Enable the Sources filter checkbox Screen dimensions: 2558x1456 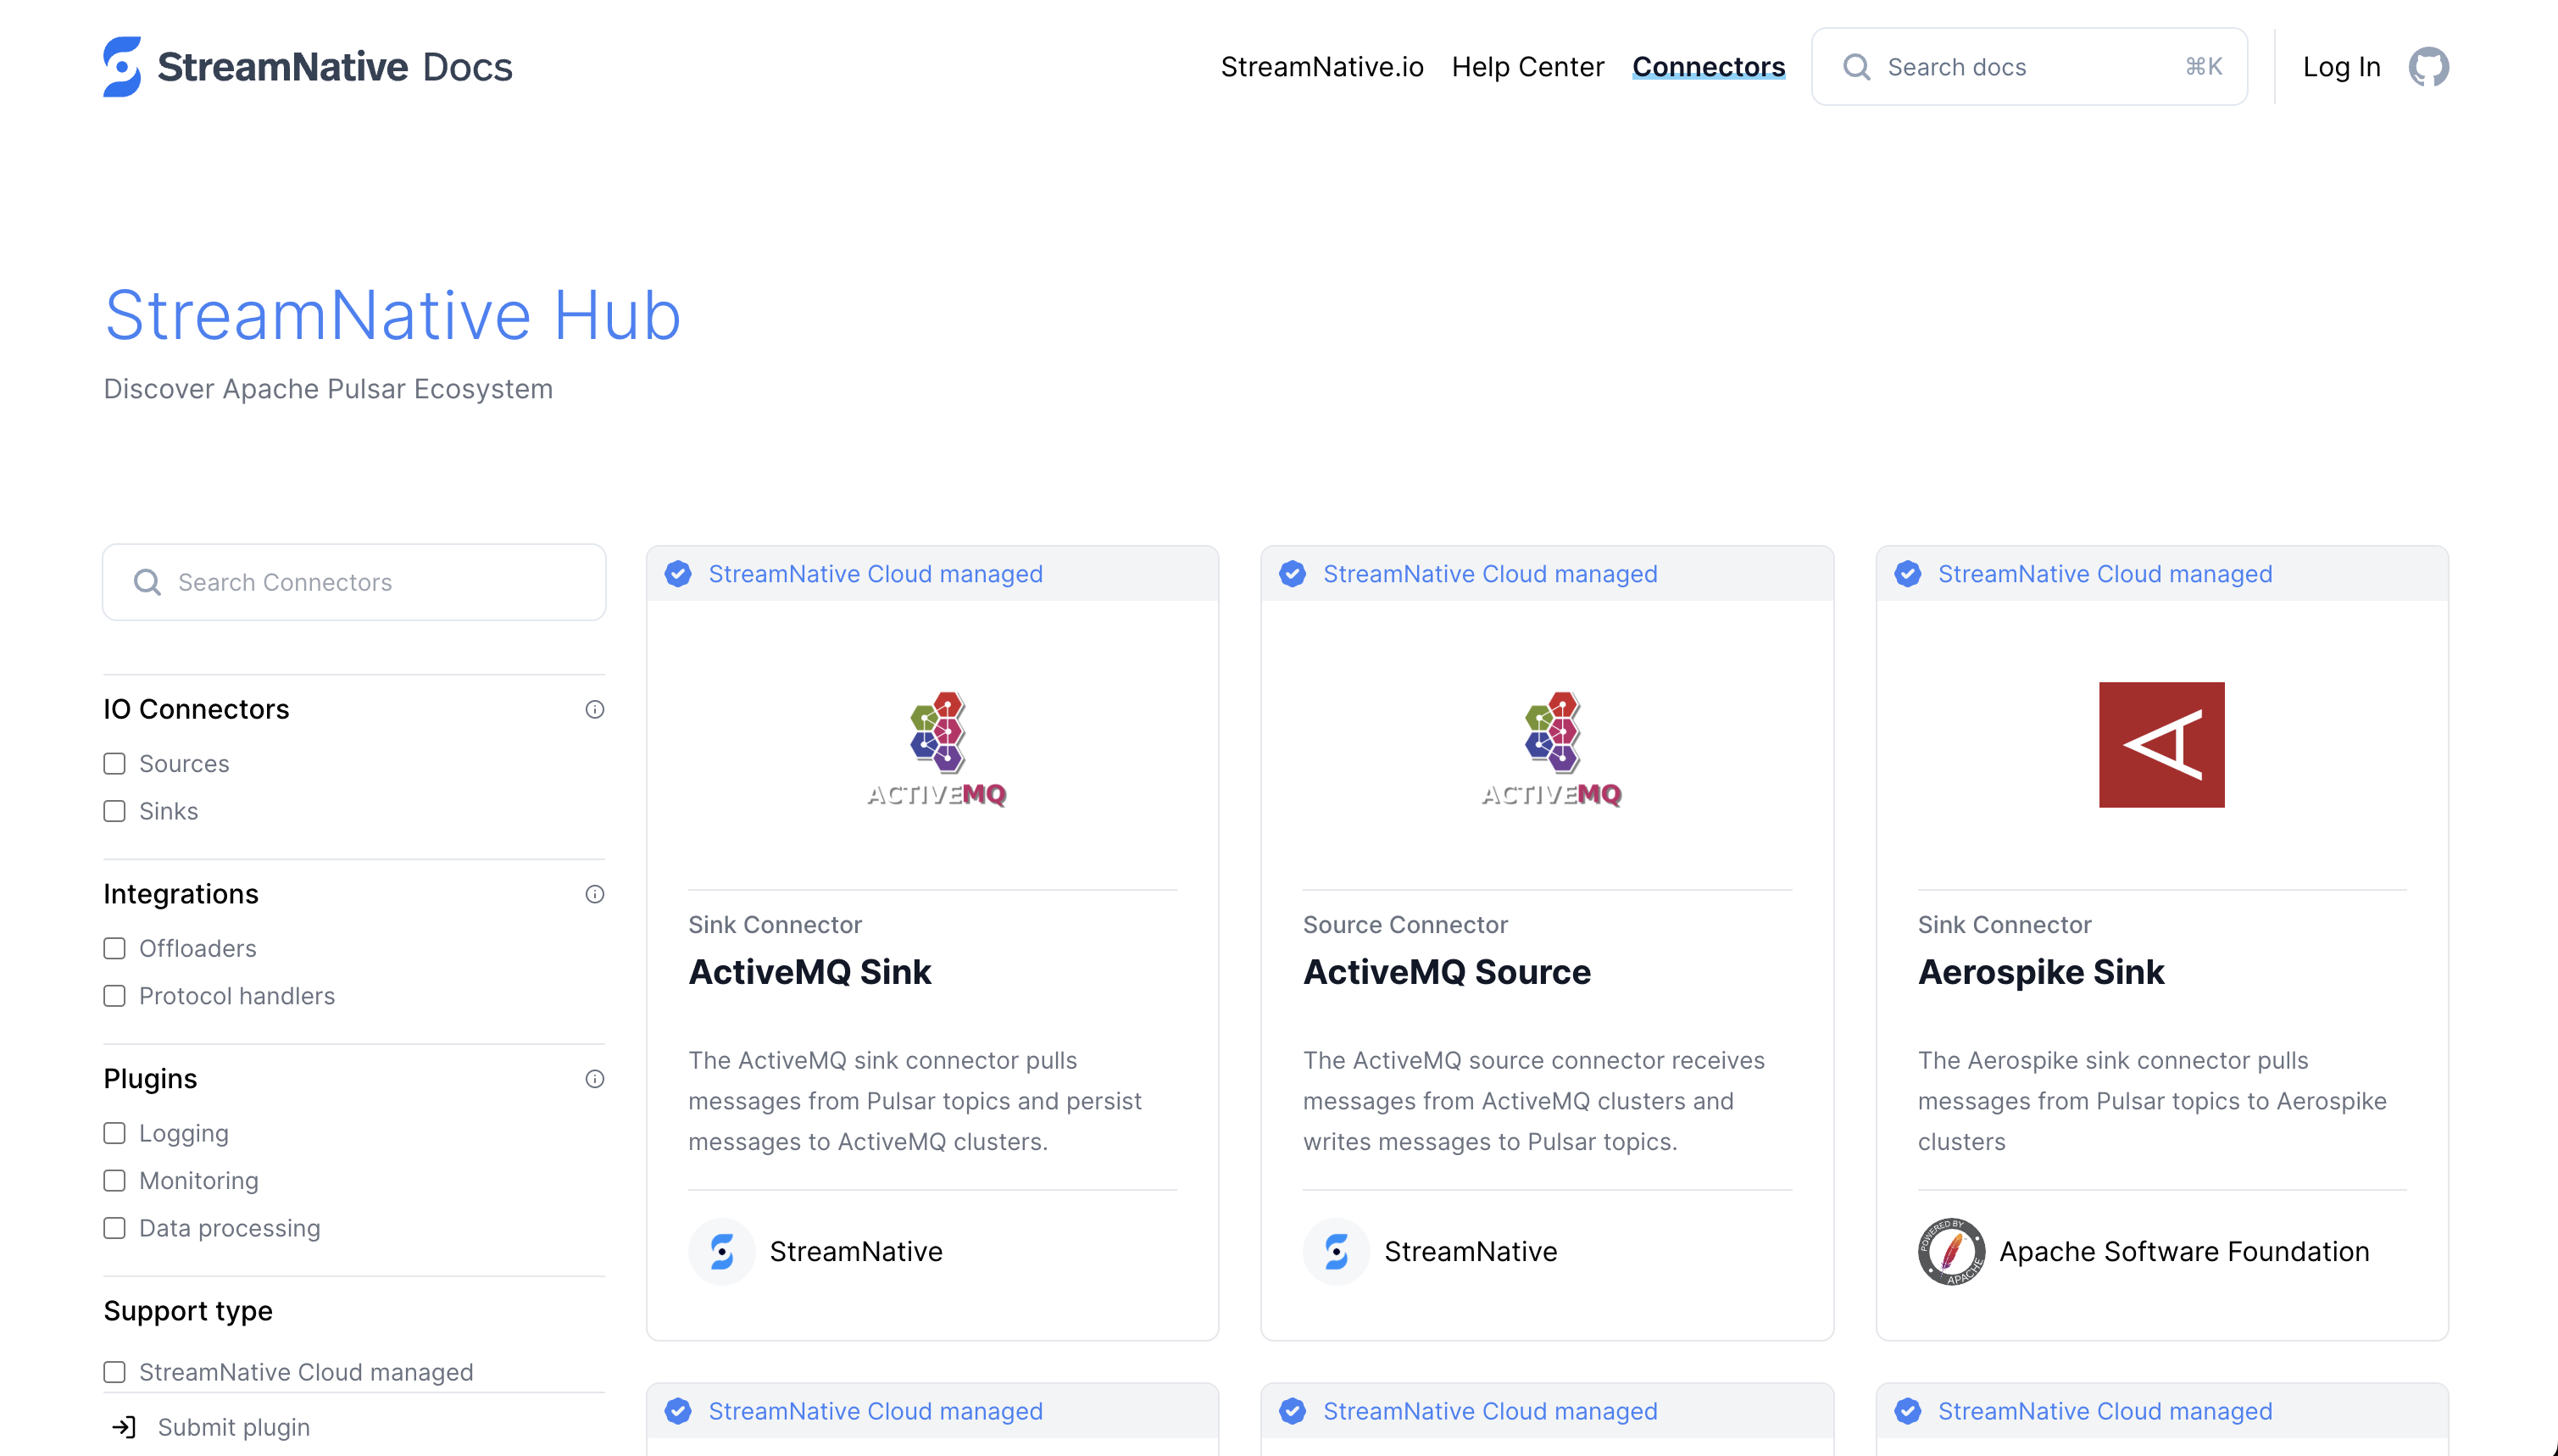[x=114, y=763]
